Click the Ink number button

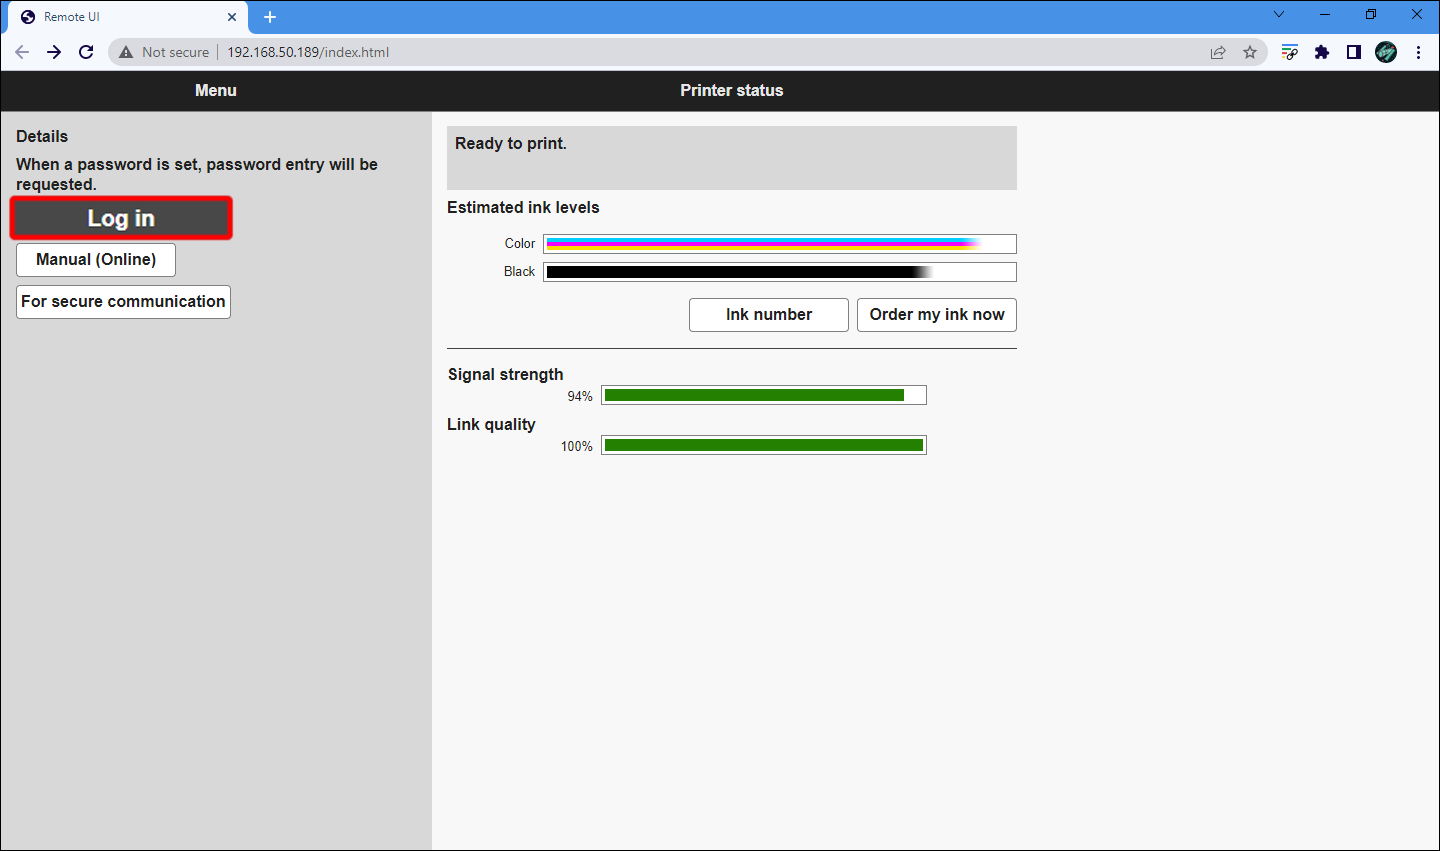click(769, 315)
